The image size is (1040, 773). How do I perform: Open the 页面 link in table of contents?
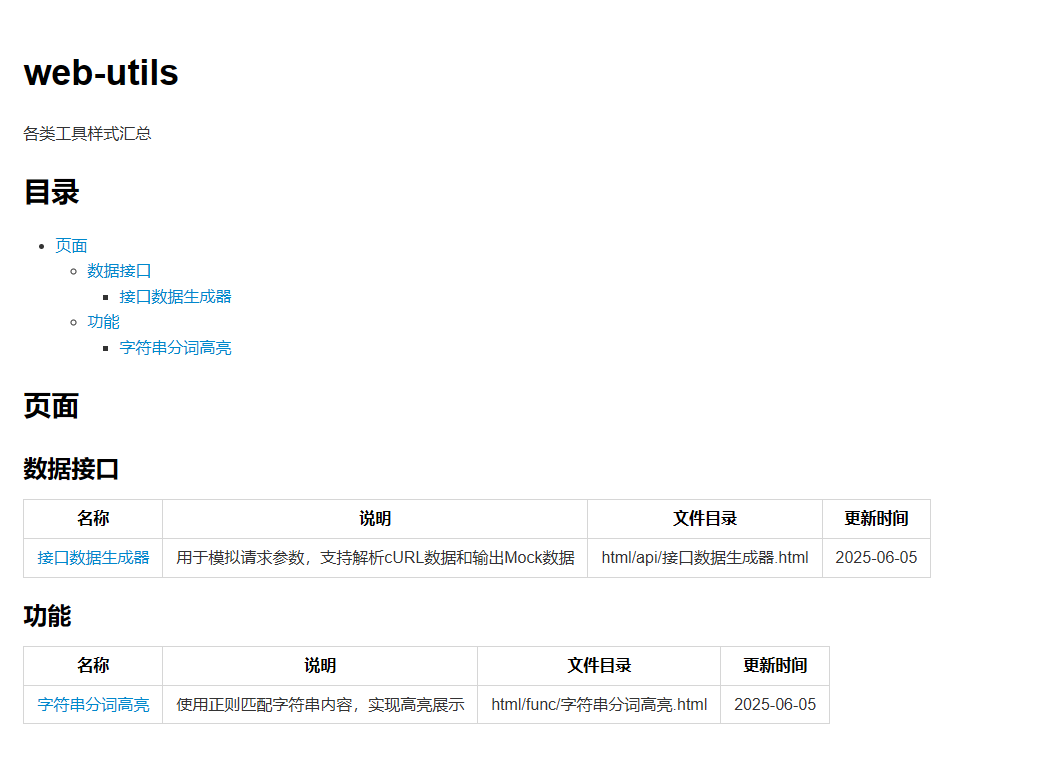pos(71,245)
